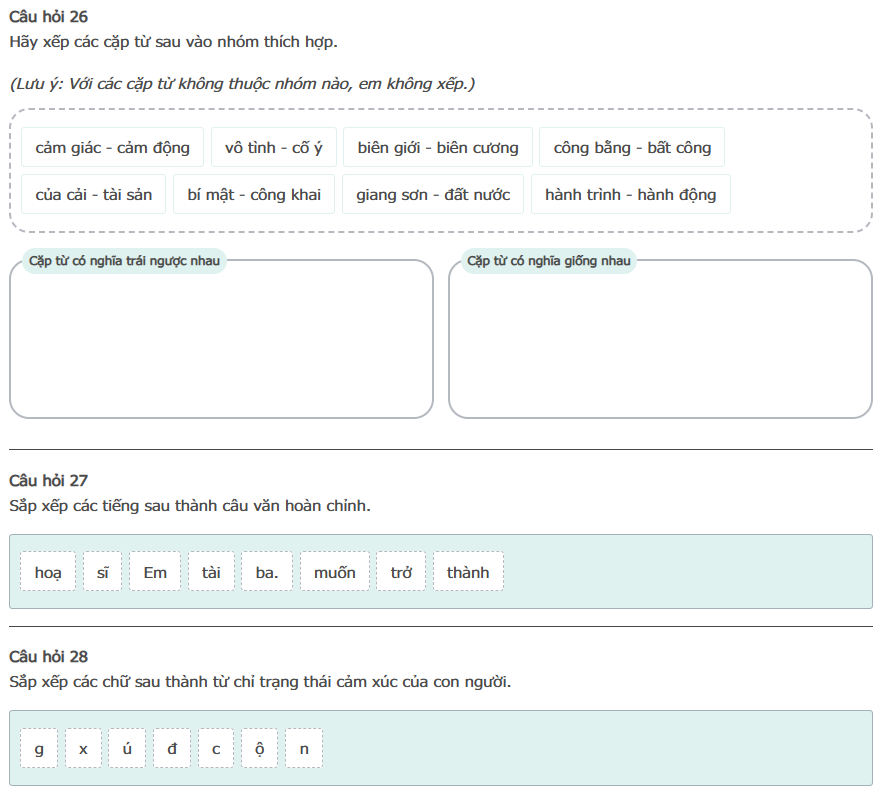This screenshot has width=881, height=797.
Task: Pick the word tile 'ba.'
Action: point(267,572)
